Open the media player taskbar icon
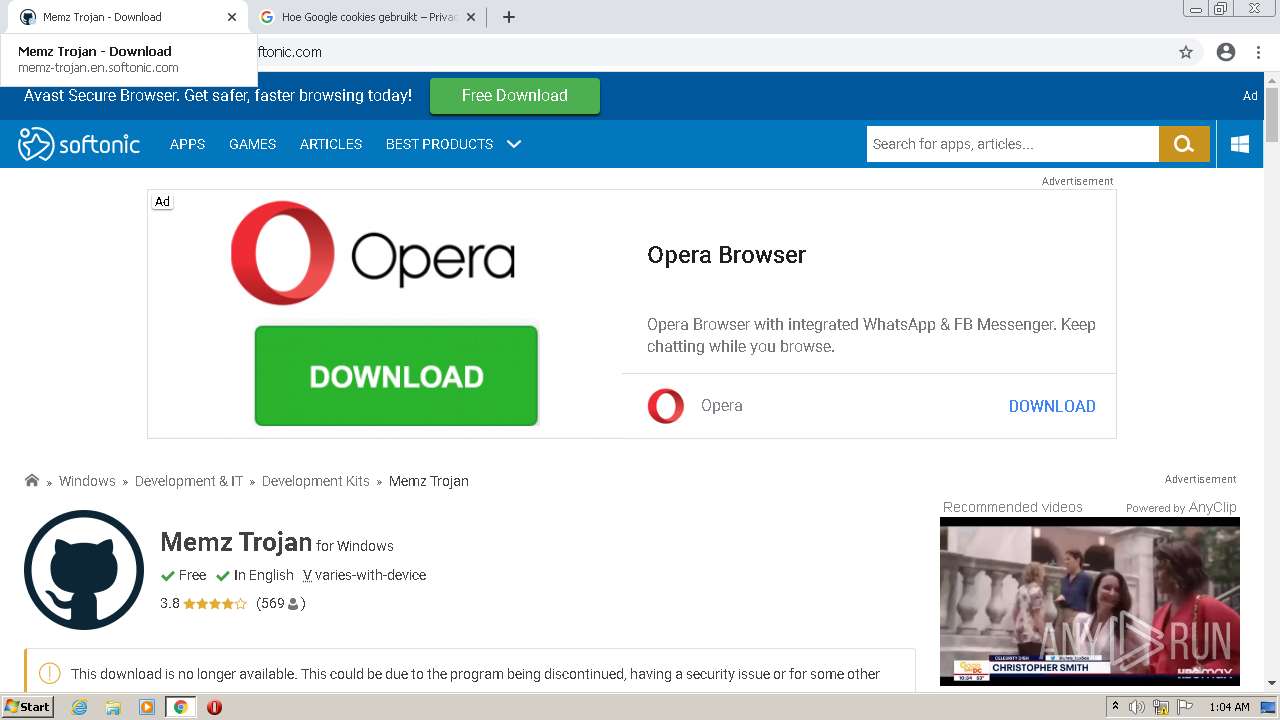The height and width of the screenshot is (720, 1280). [147, 707]
